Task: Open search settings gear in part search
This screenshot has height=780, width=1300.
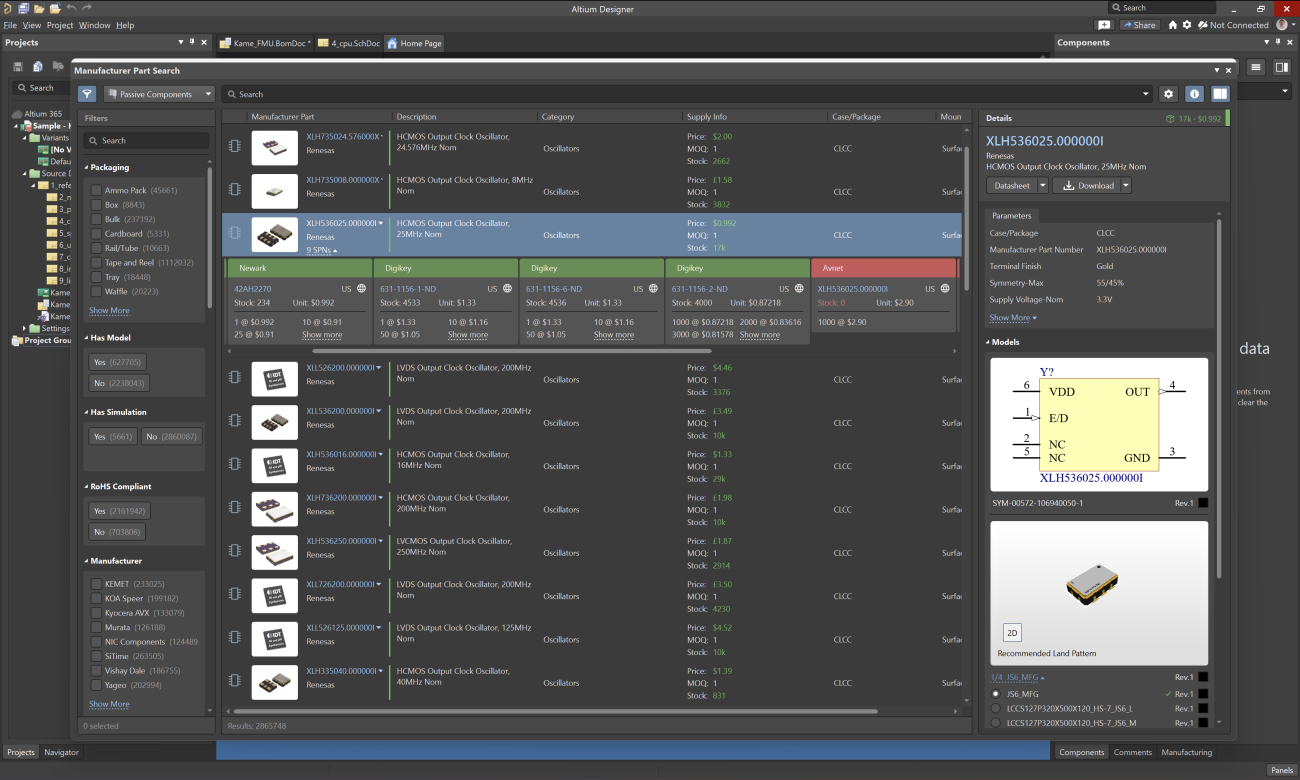Action: 1168,94
